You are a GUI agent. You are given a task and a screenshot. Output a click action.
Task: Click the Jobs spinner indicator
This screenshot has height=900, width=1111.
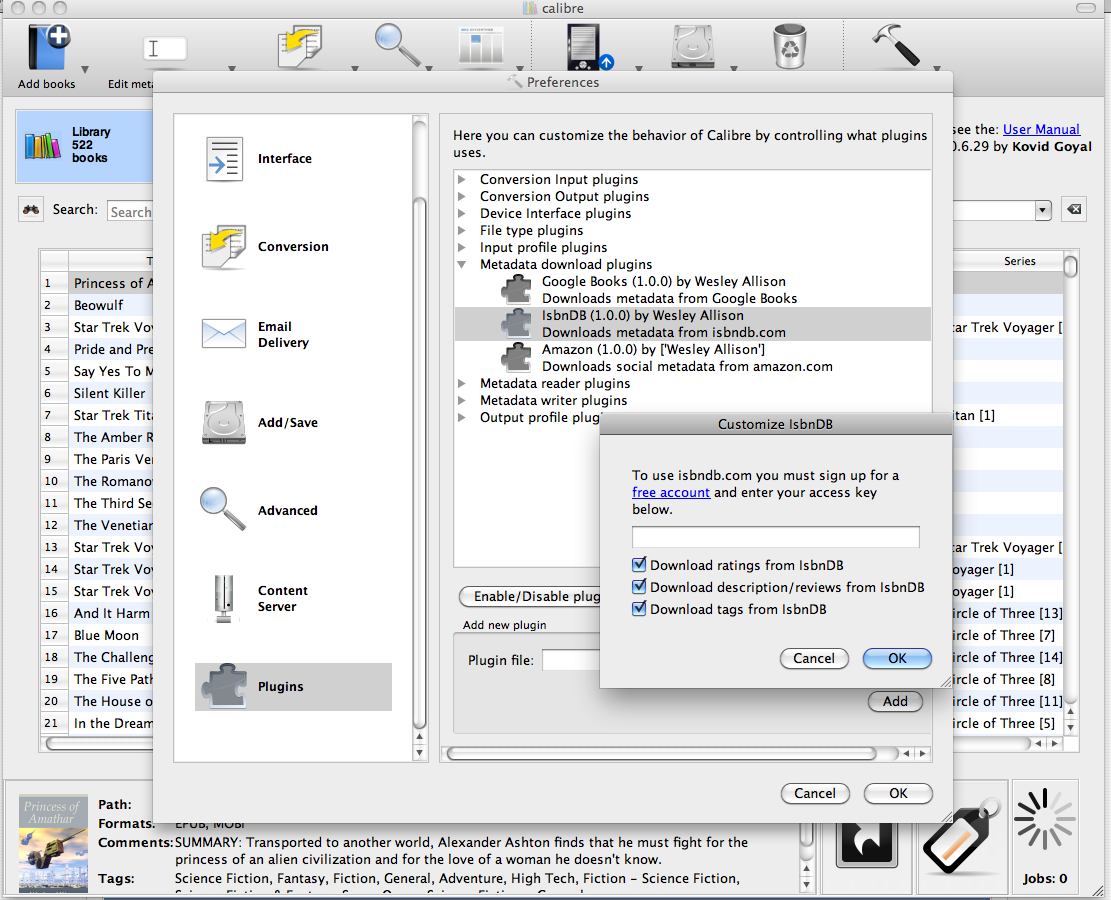click(x=1044, y=819)
